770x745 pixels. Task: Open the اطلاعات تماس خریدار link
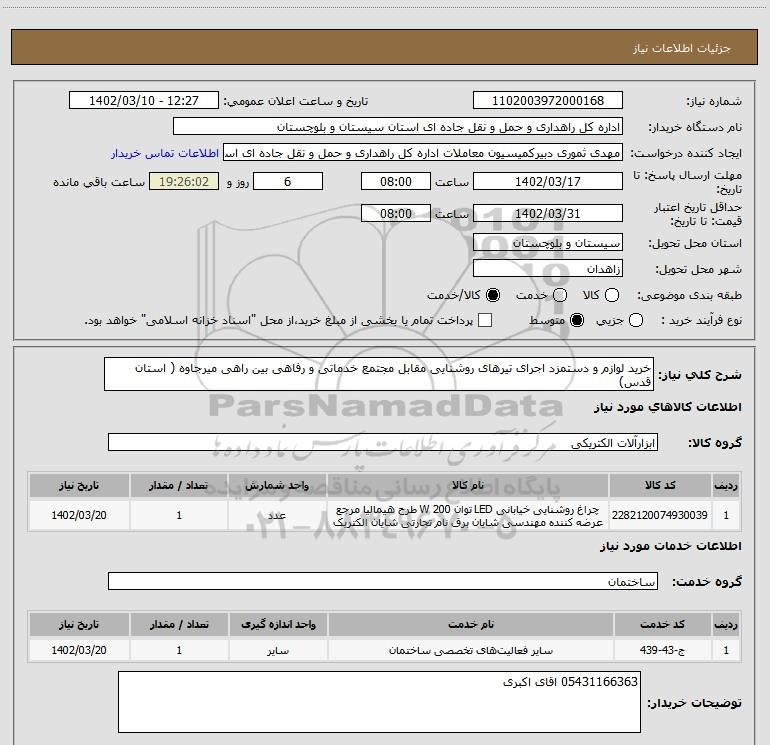tap(165, 153)
